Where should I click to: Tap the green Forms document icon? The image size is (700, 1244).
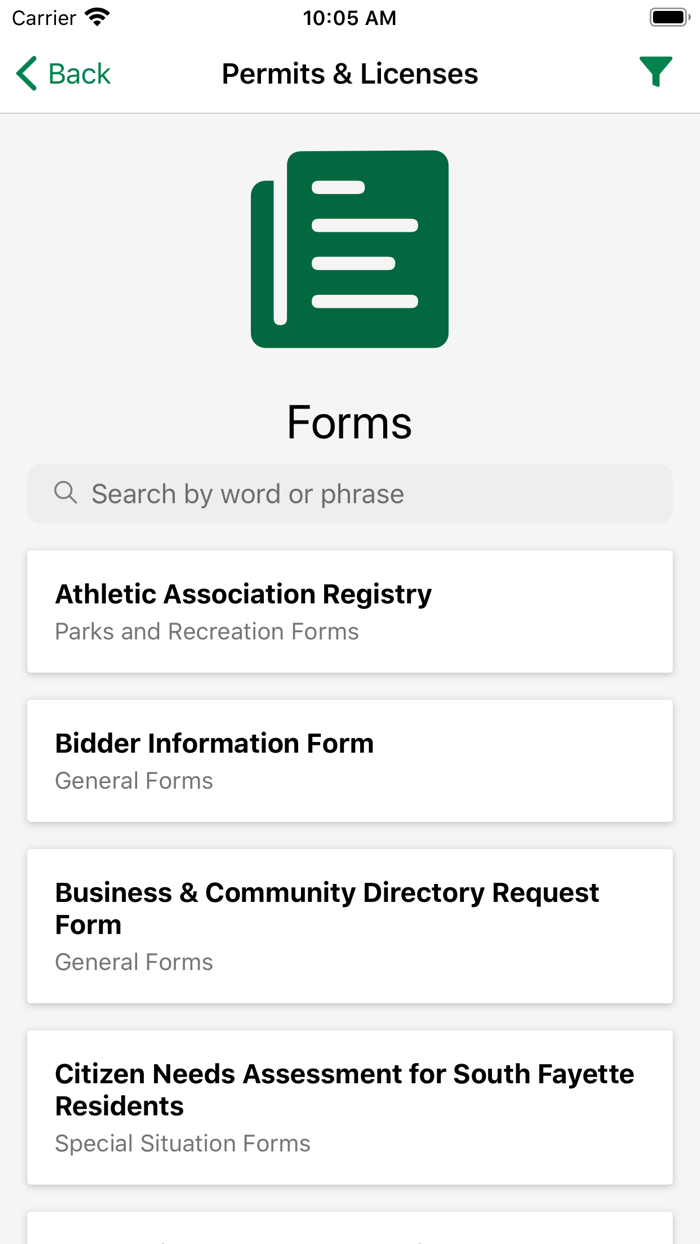(350, 249)
